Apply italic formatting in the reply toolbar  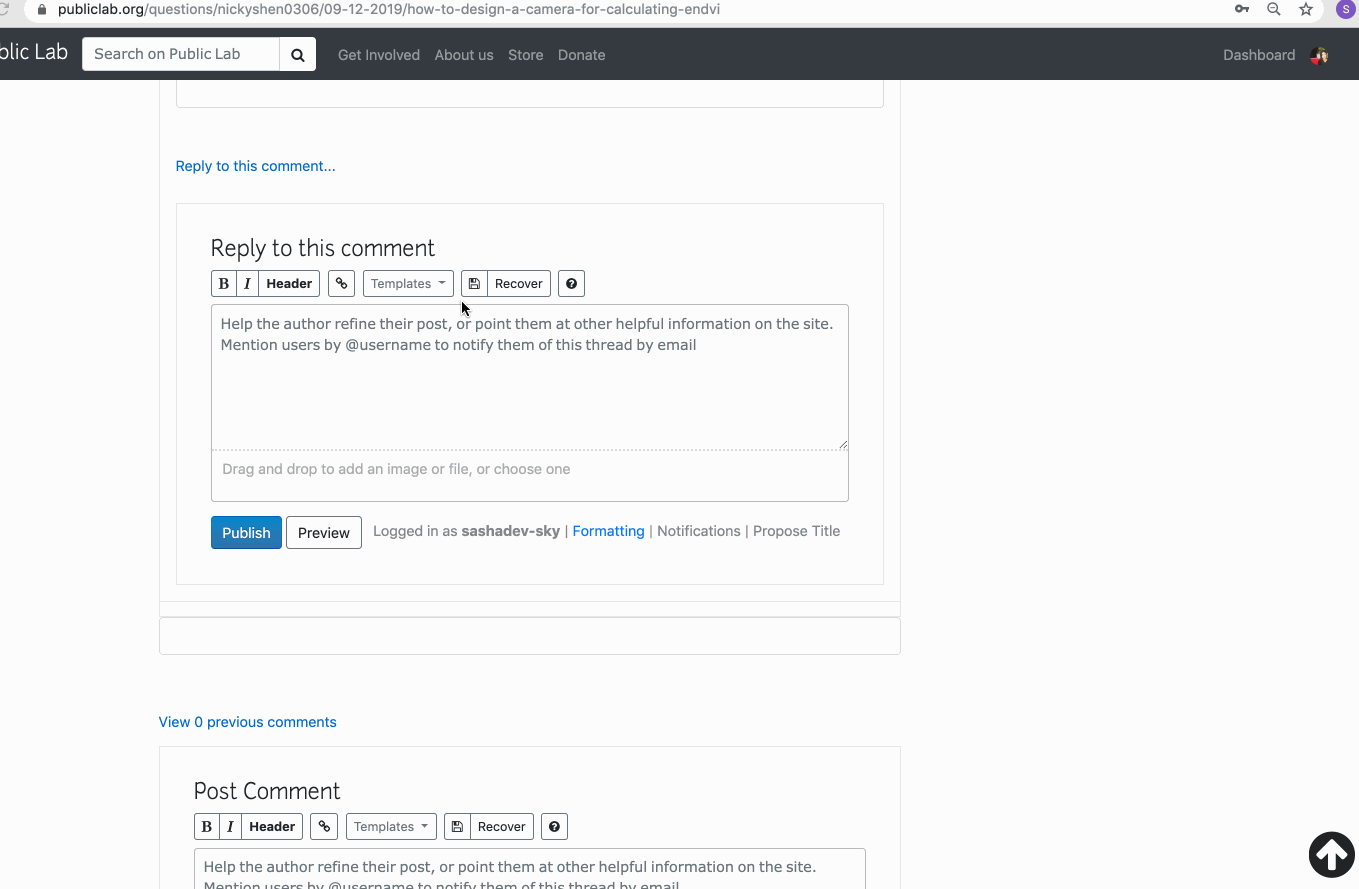tap(247, 283)
